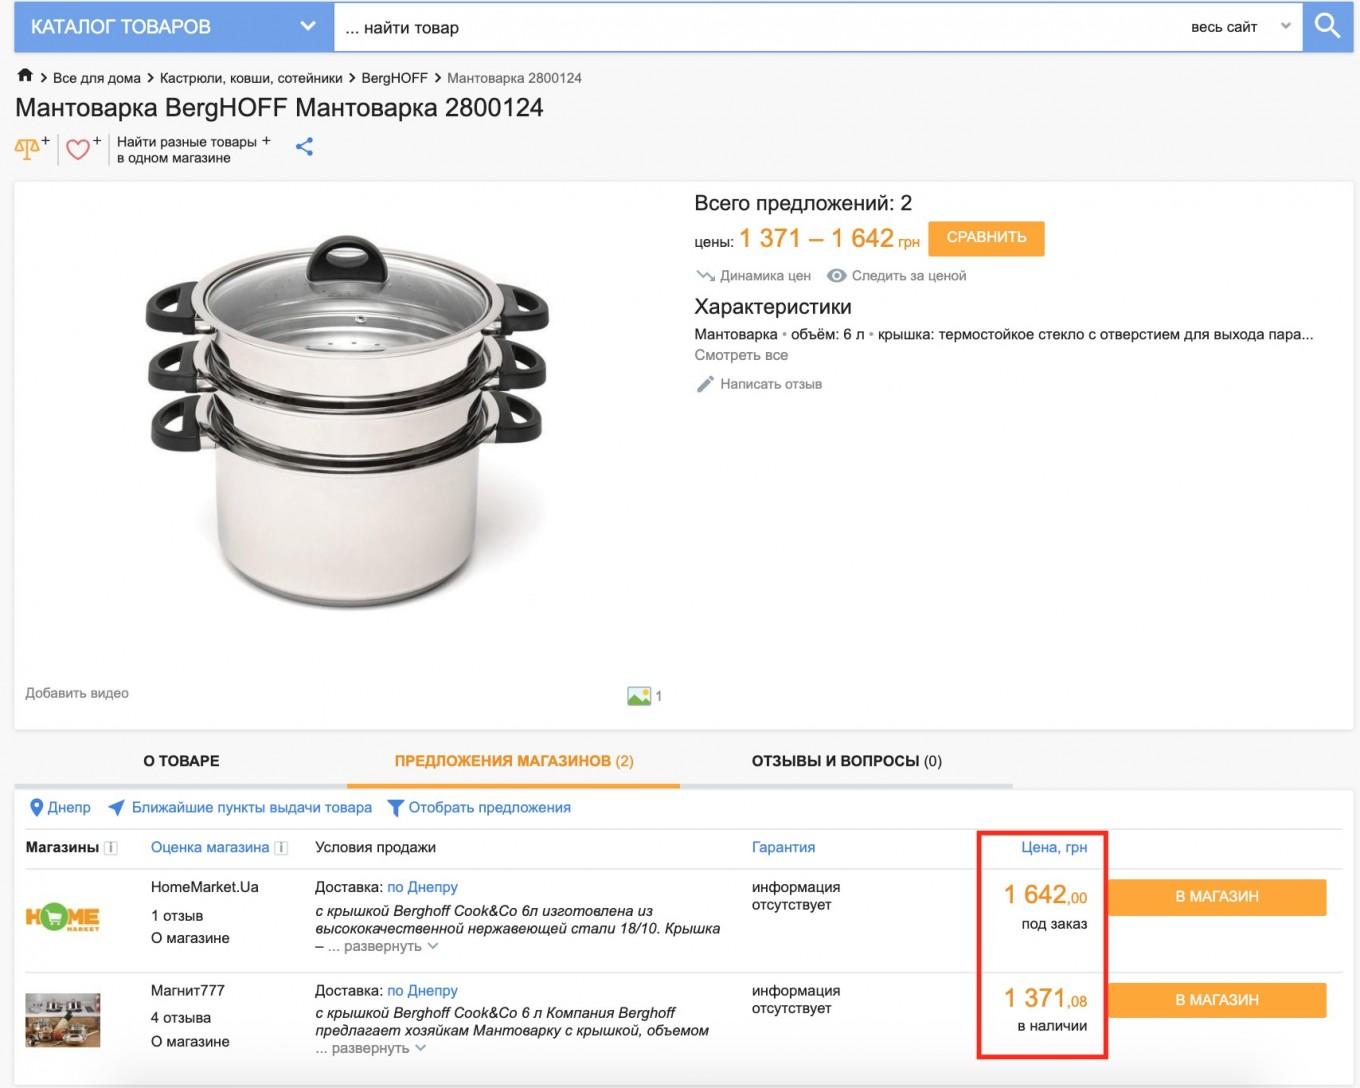Click info icon next to Магазины

coord(111,848)
